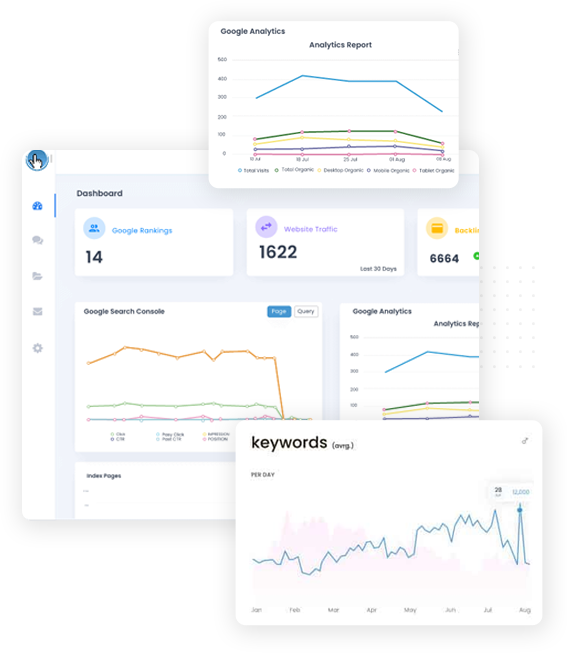Open the mail envelope icon in sidebar
The width and height of the screenshot is (567, 653).
(x=37, y=312)
